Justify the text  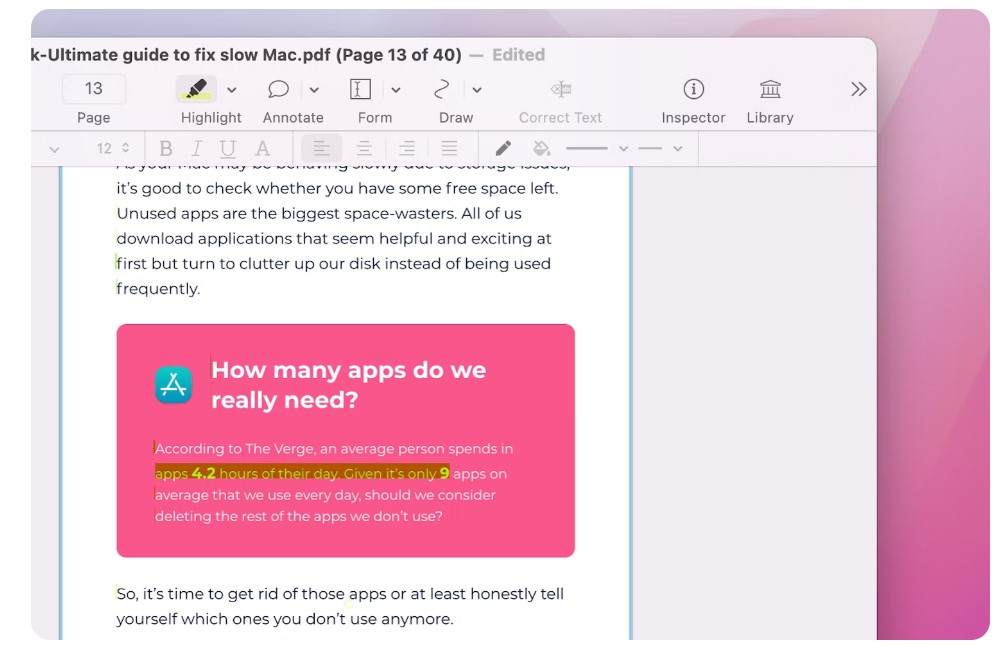(x=449, y=148)
